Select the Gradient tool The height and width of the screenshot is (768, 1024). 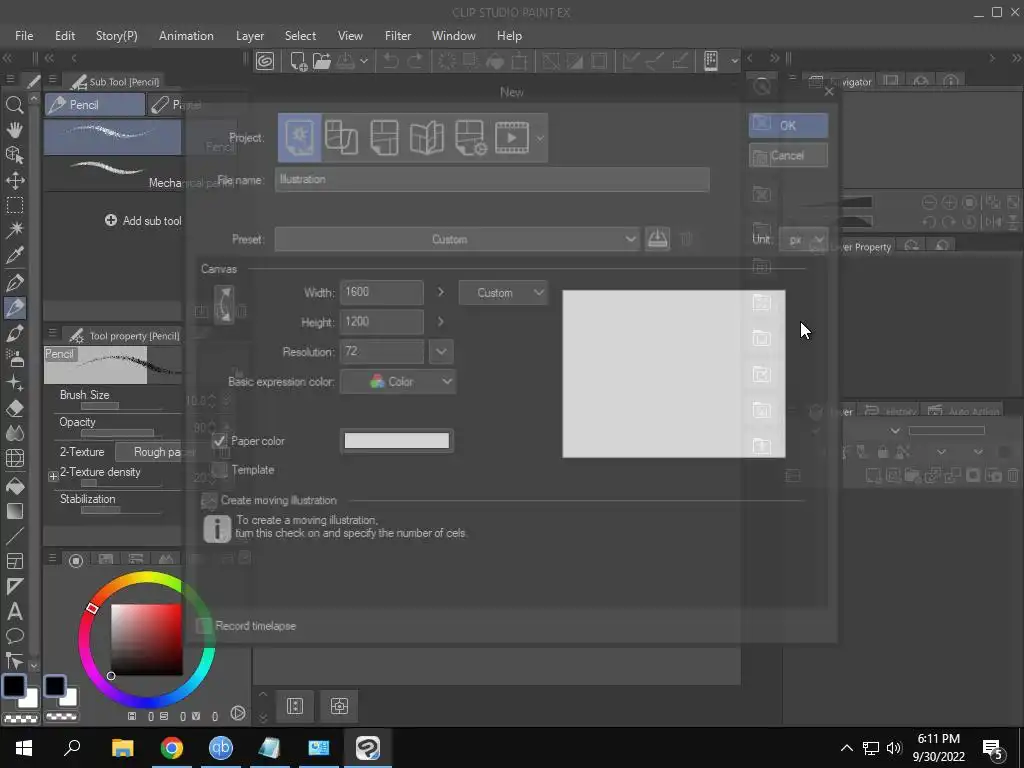click(x=14, y=511)
